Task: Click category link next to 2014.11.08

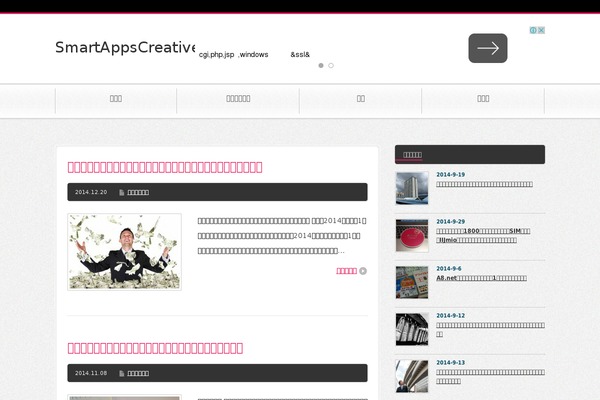Action: (138, 373)
